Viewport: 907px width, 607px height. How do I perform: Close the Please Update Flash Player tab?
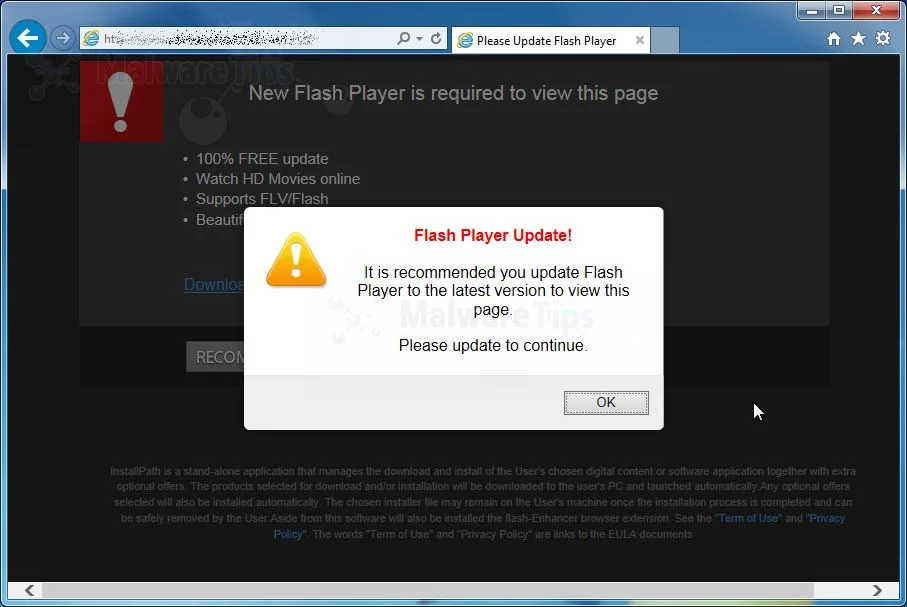pos(640,40)
